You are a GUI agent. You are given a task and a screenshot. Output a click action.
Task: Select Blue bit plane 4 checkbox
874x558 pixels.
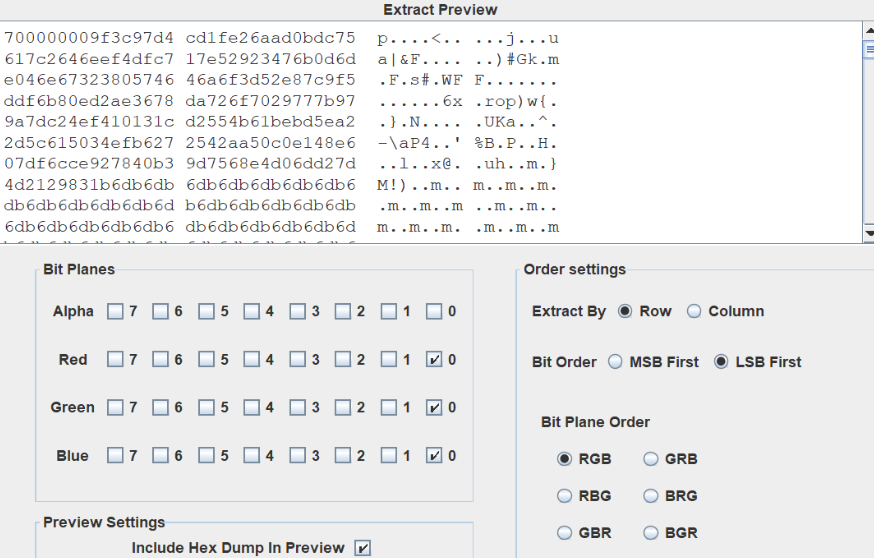252,455
